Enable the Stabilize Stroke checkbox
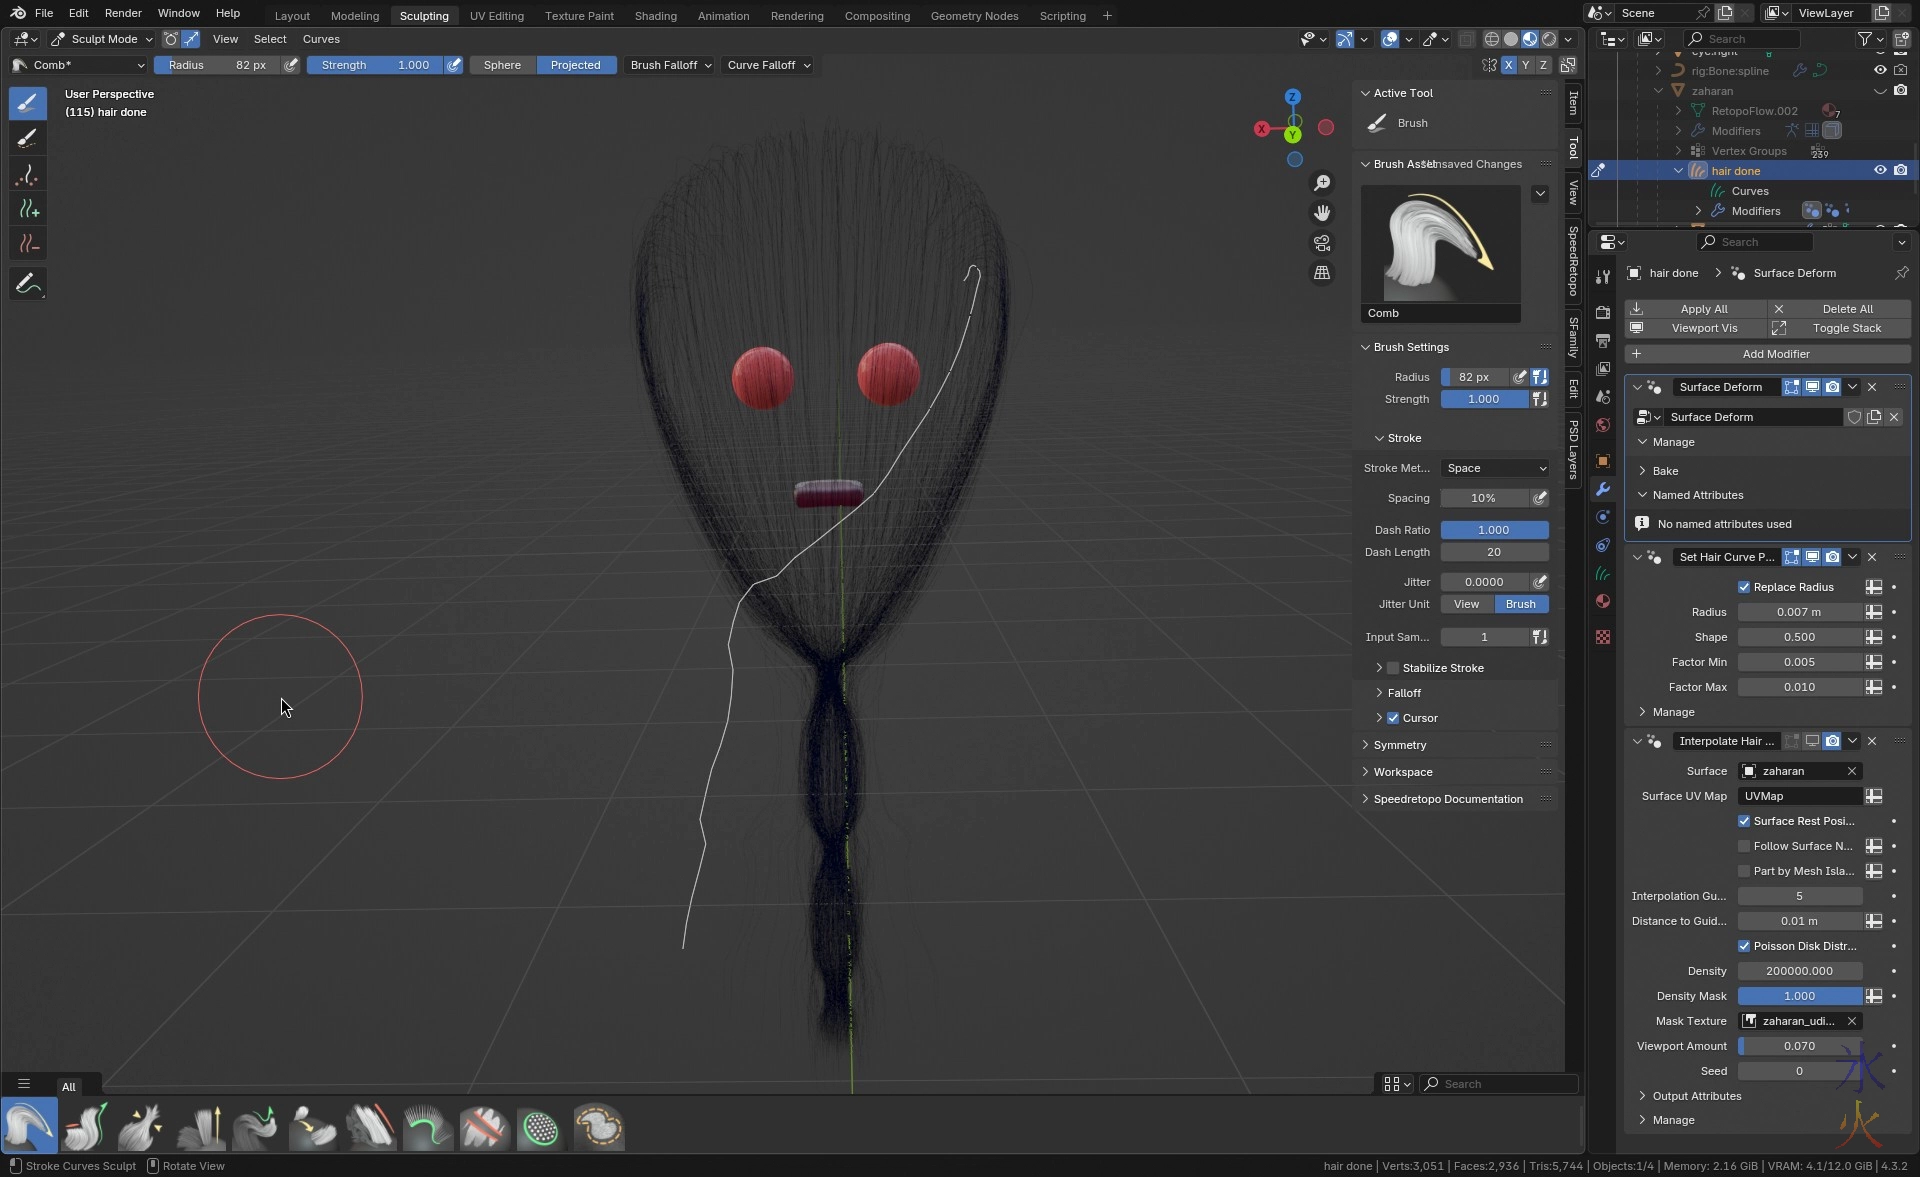The height and width of the screenshot is (1177, 1920). pos(1393,668)
